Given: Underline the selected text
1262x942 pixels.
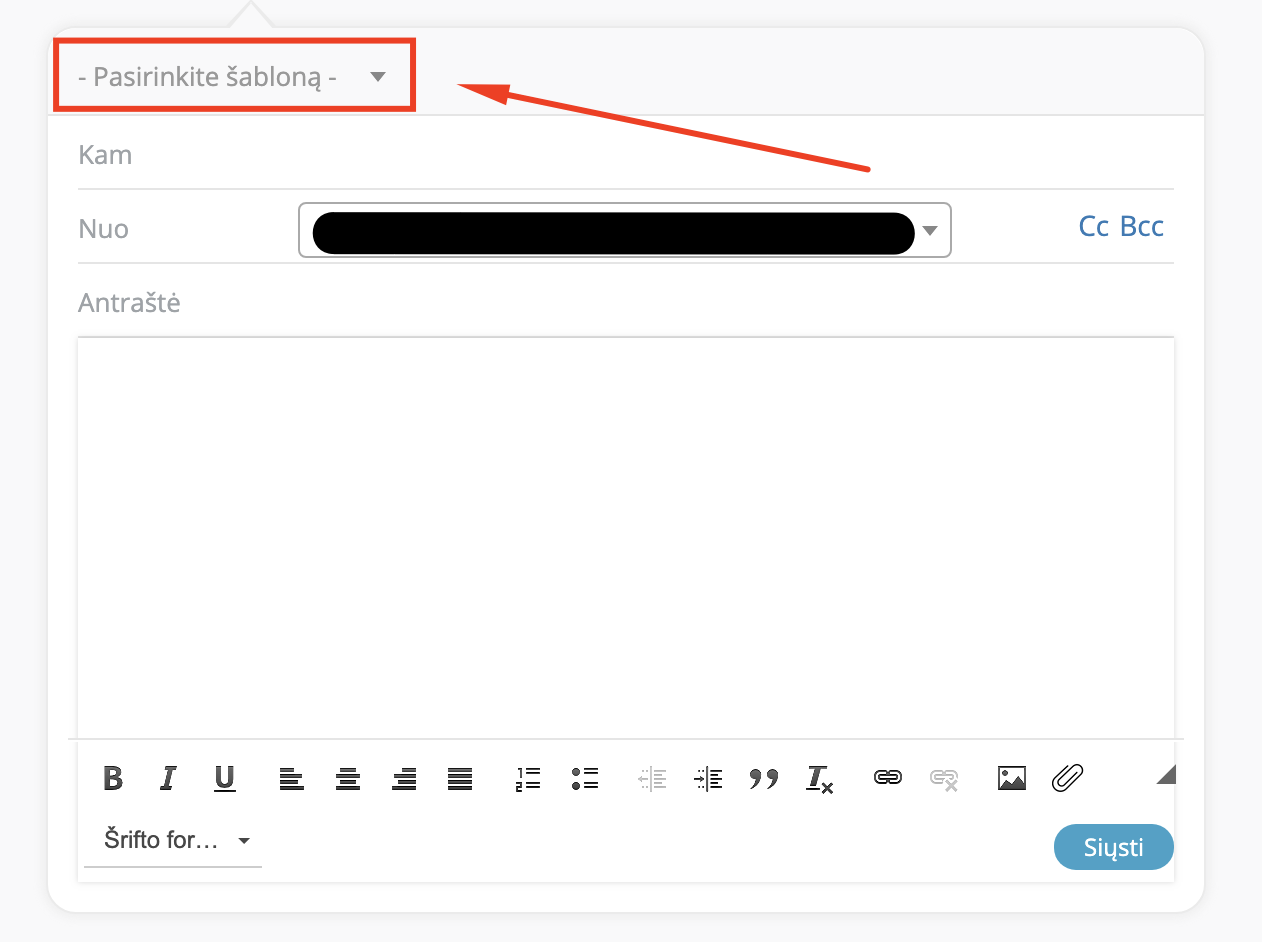Looking at the screenshot, I should [225, 778].
